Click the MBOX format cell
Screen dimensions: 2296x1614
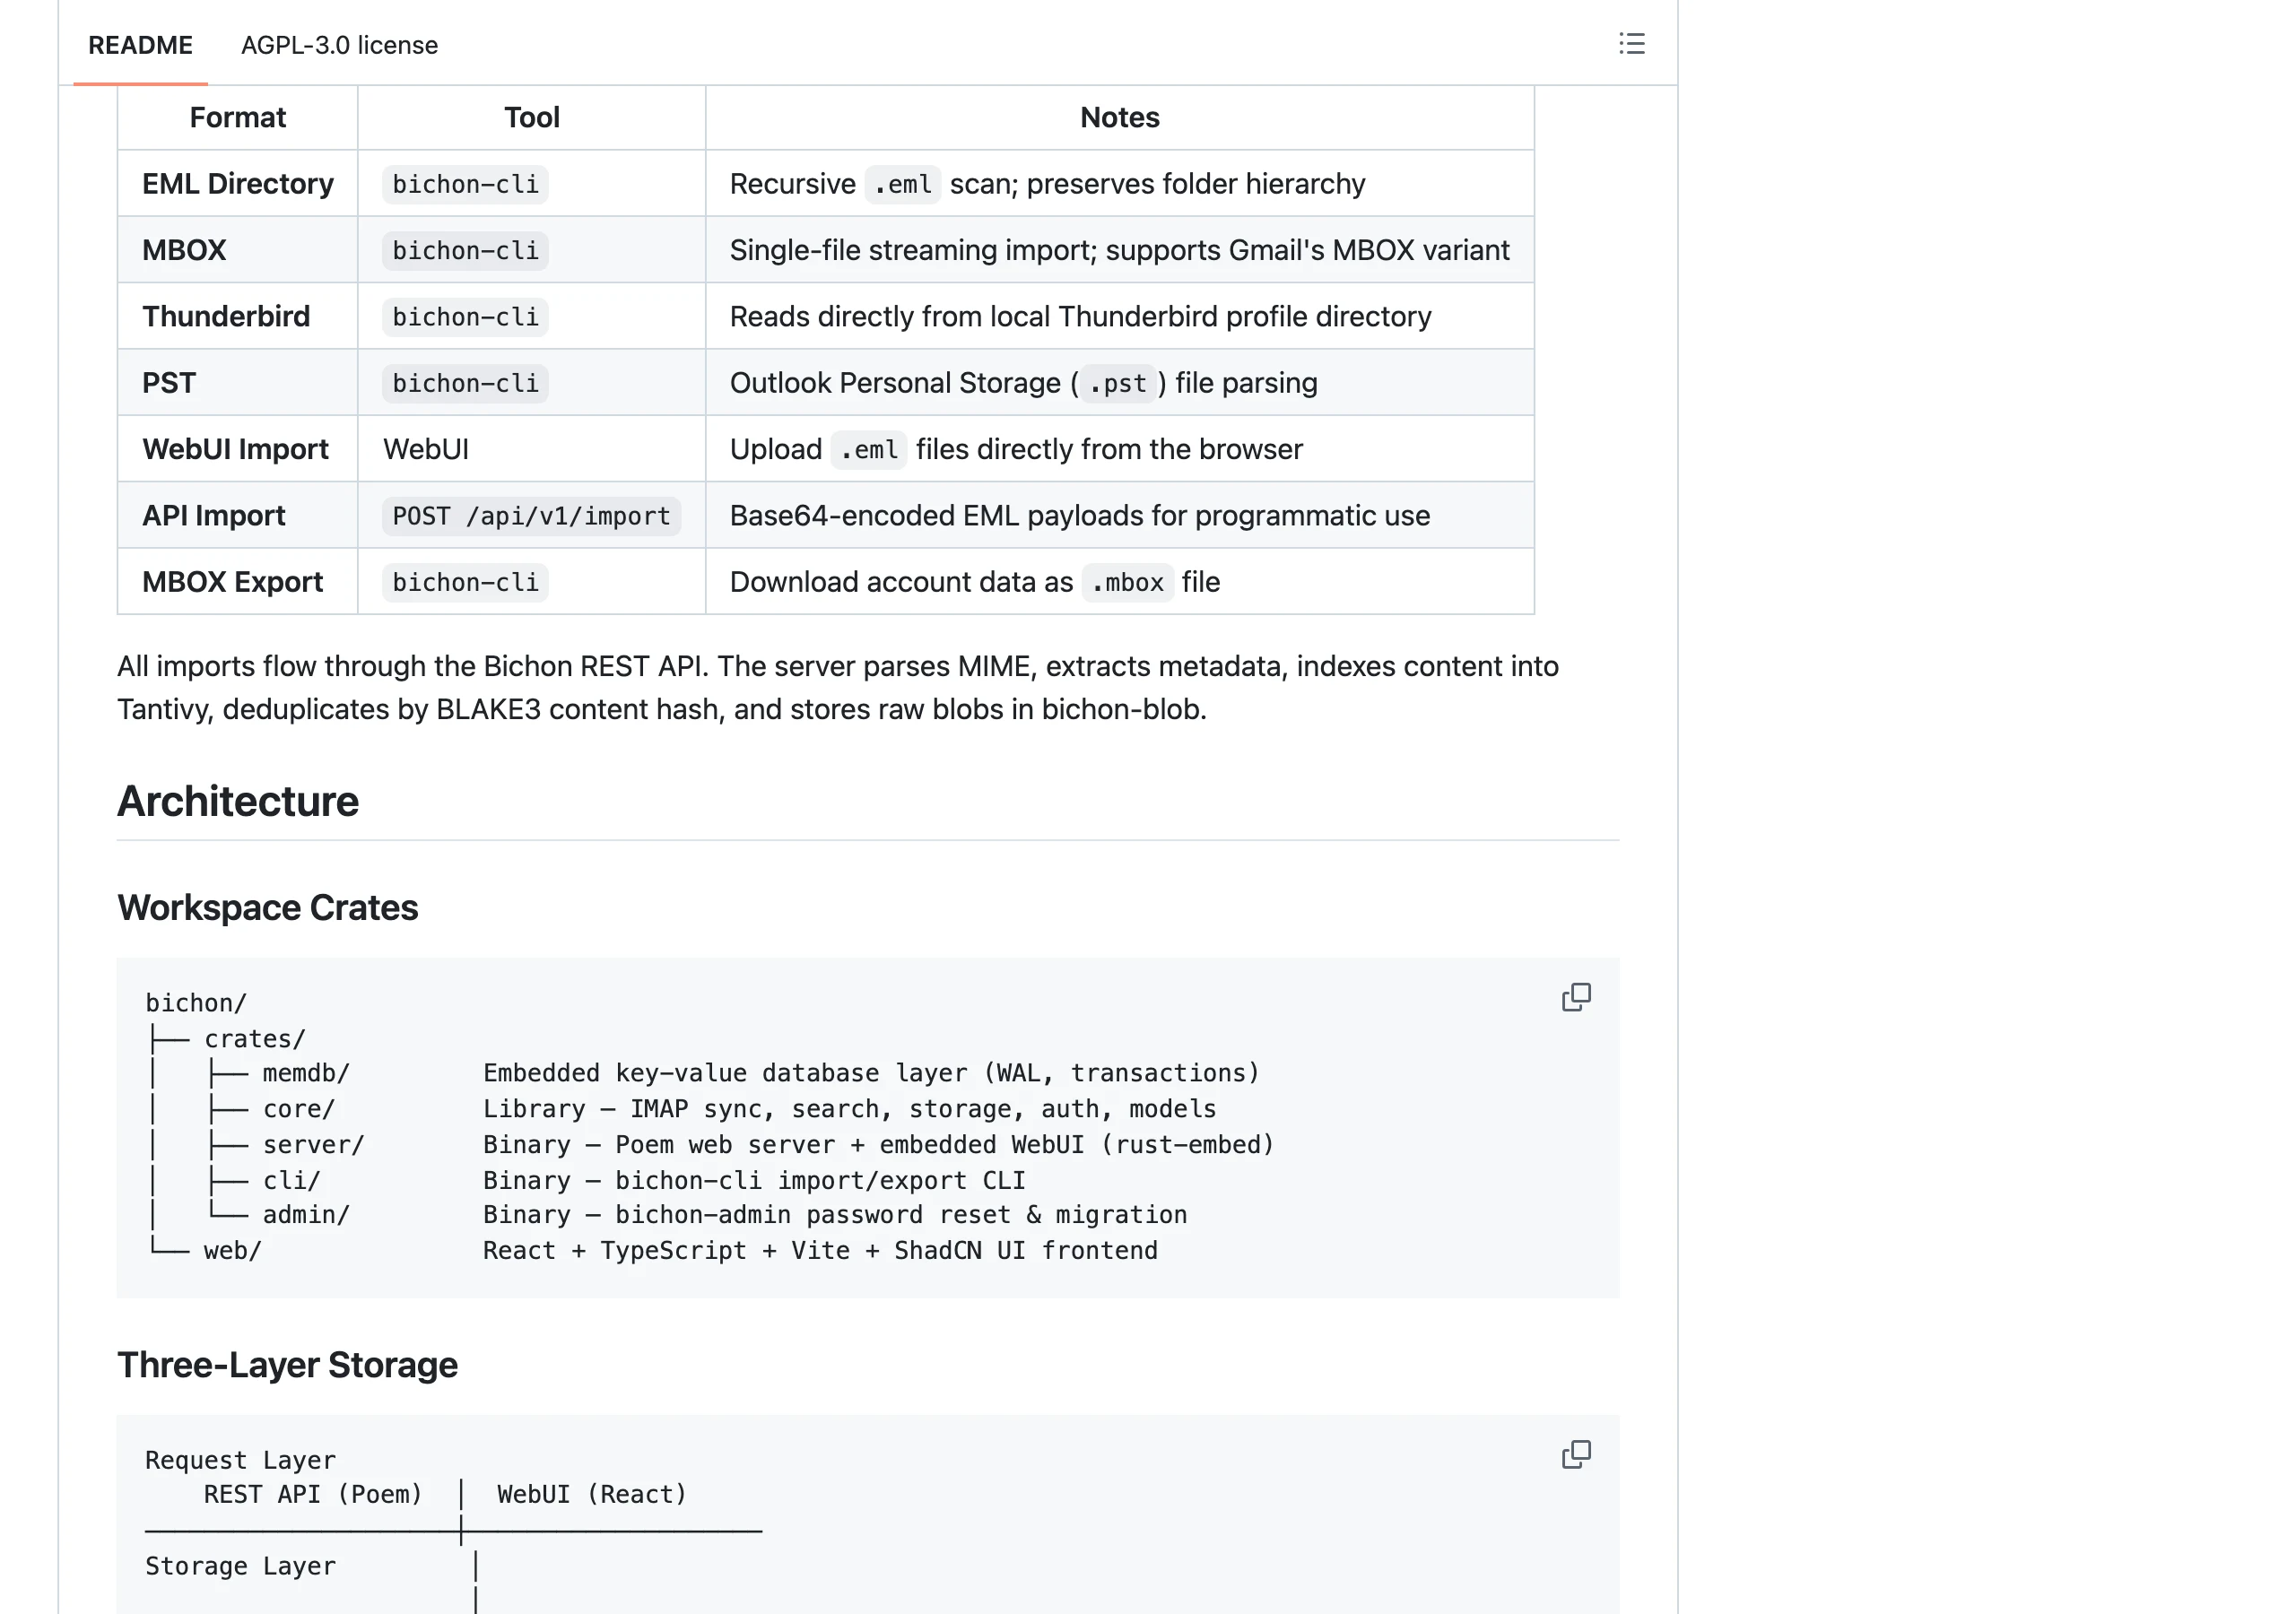click(x=238, y=250)
